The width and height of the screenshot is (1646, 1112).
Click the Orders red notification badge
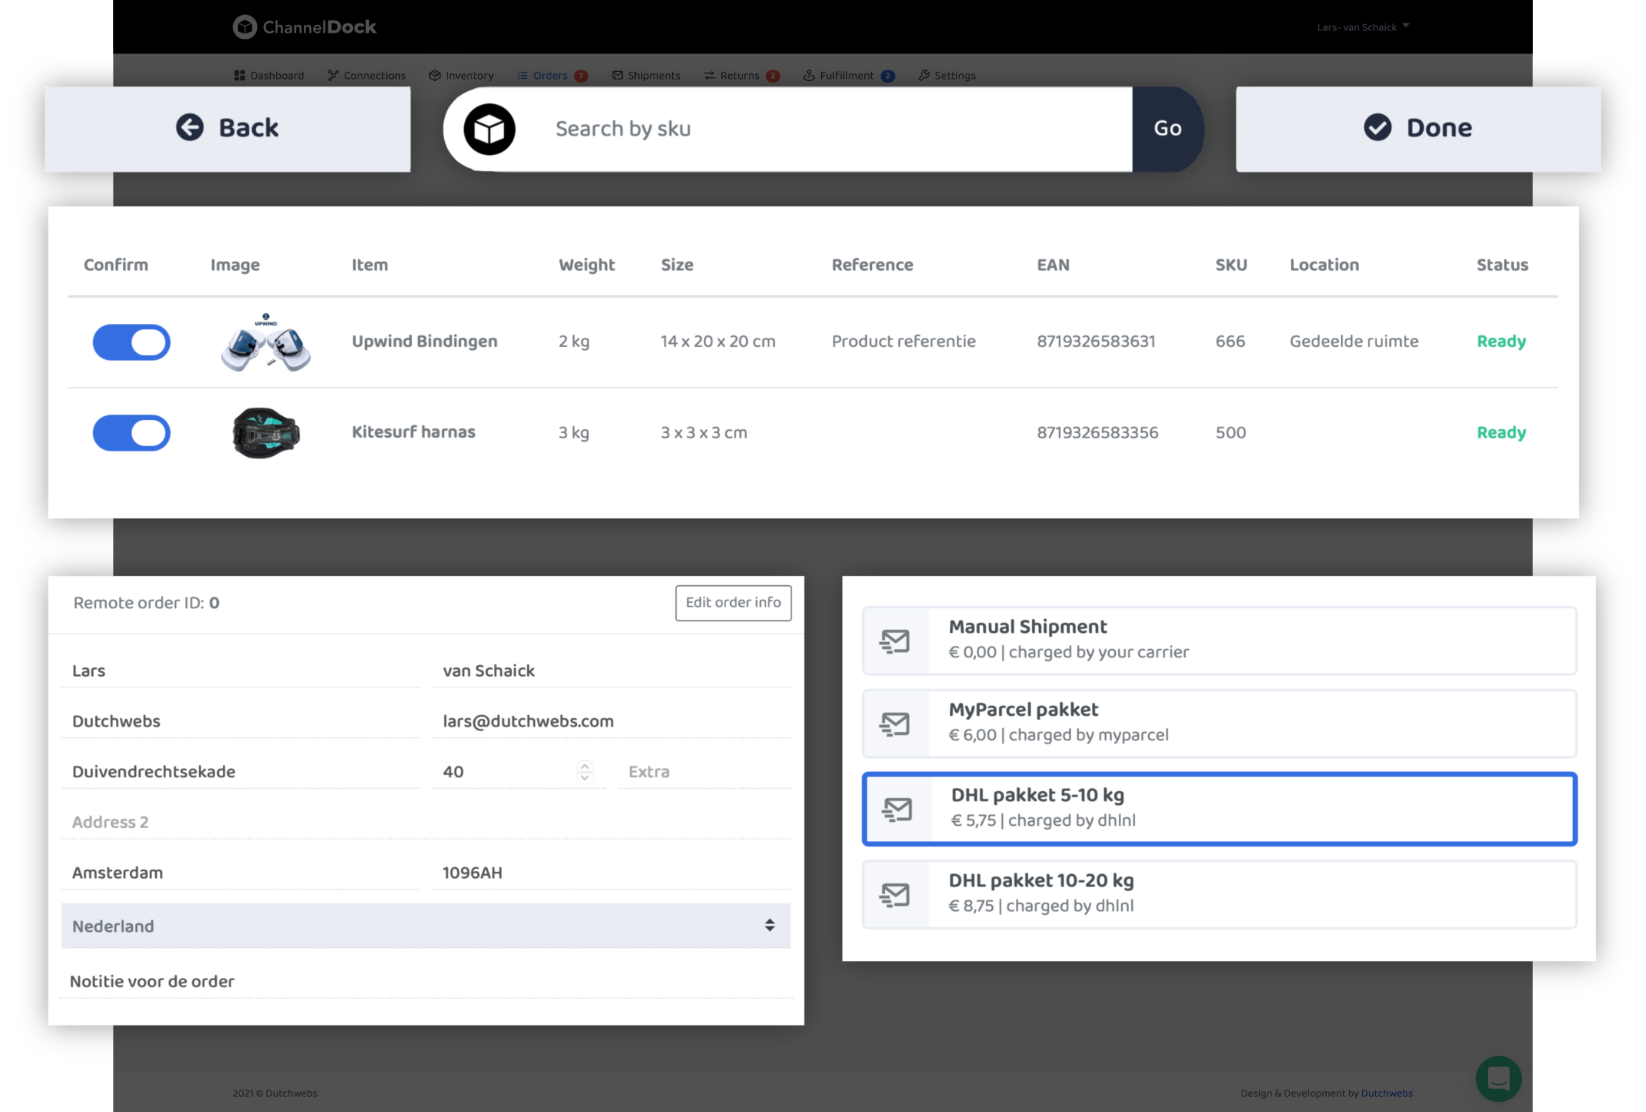click(x=581, y=76)
